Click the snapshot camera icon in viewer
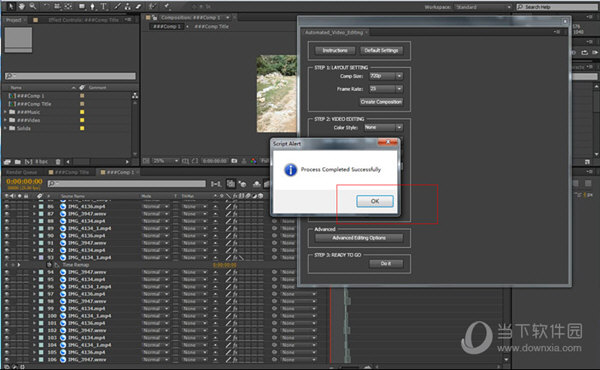 click(x=234, y=161)
